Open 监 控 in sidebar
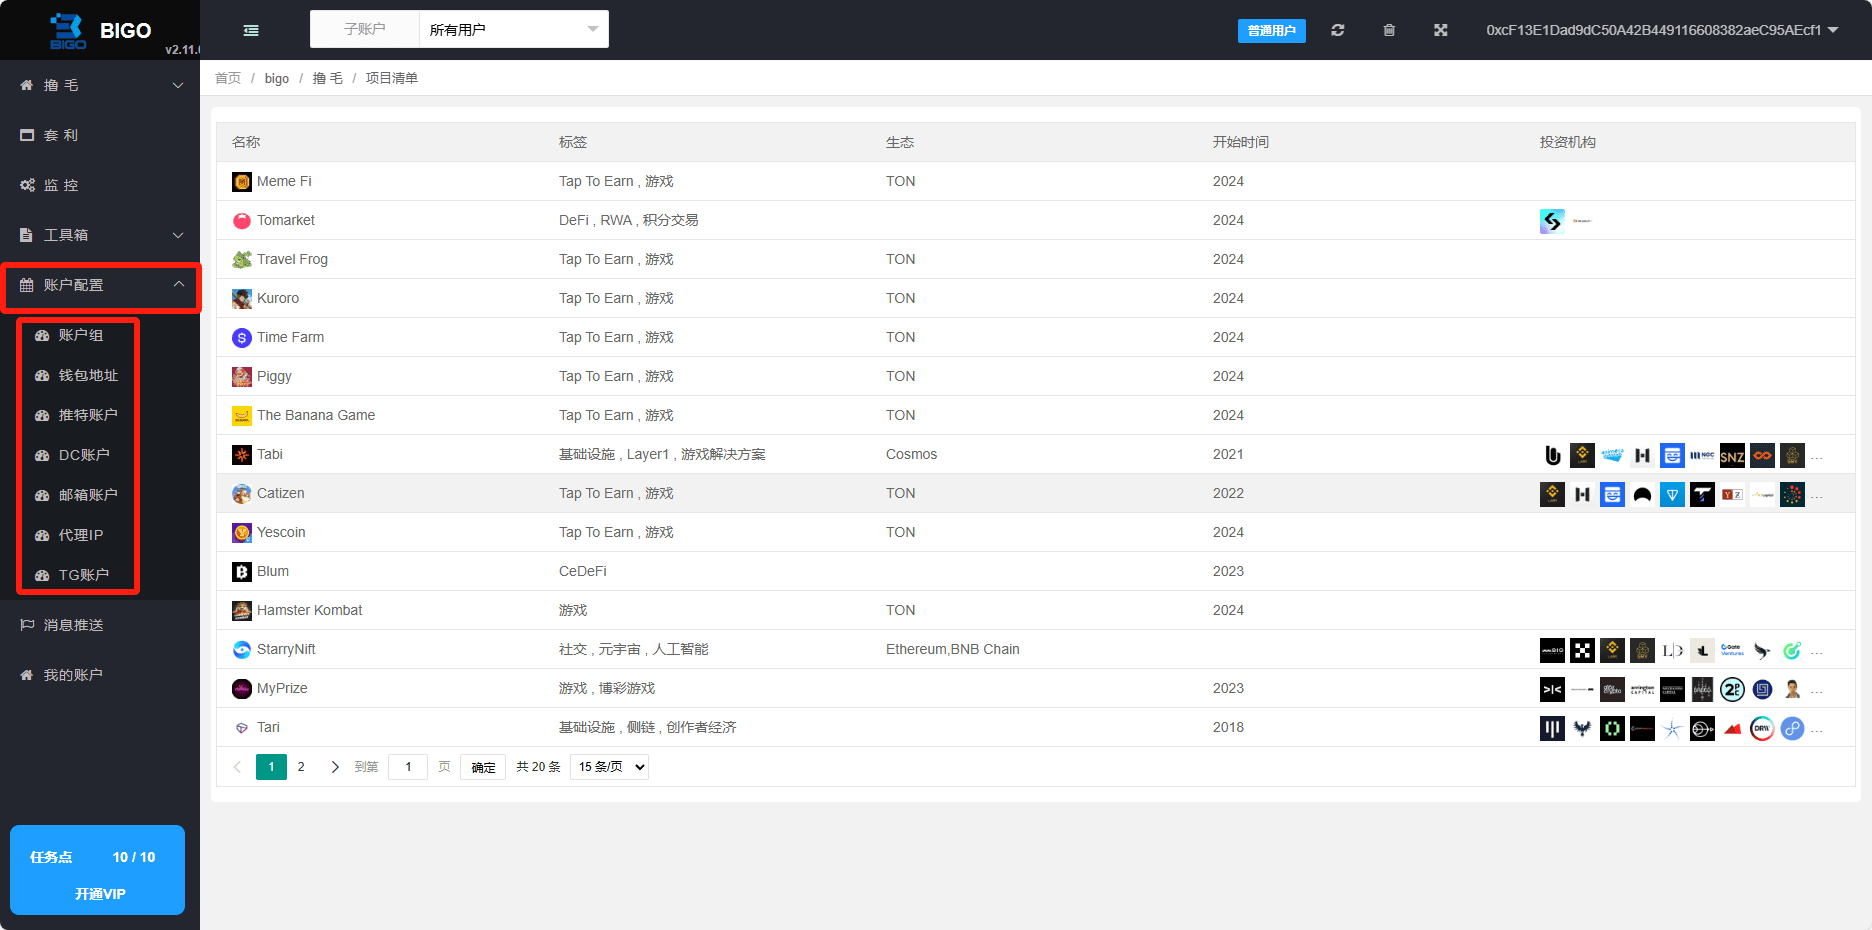This screenshot has height=930, width=1872. pos(100,185)
